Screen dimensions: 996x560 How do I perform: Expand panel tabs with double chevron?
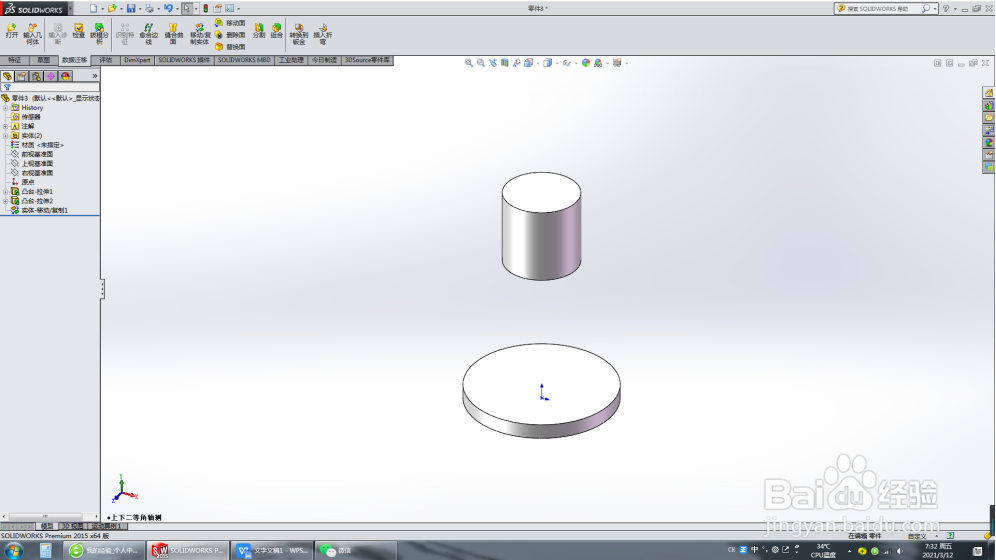click(95, 76)
